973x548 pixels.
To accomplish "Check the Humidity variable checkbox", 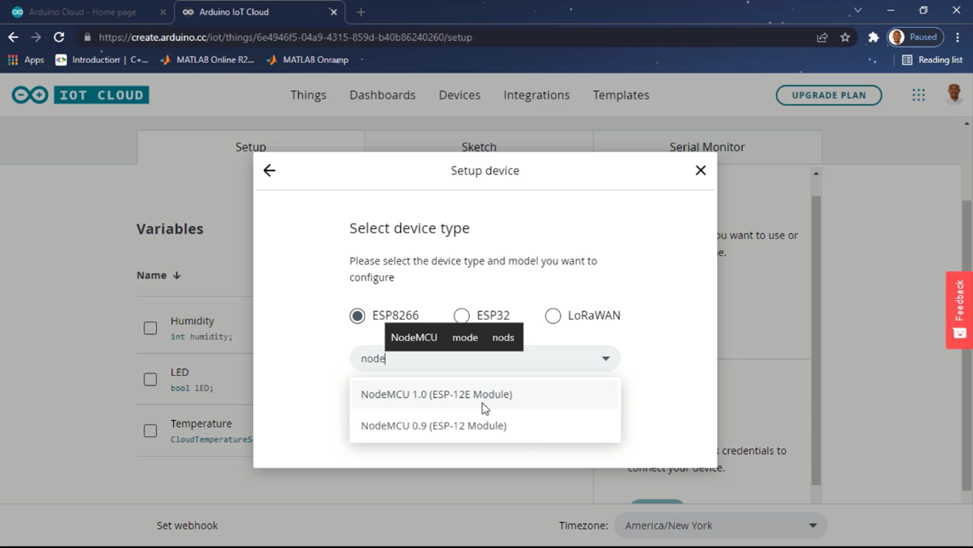I will pos(150,328).
